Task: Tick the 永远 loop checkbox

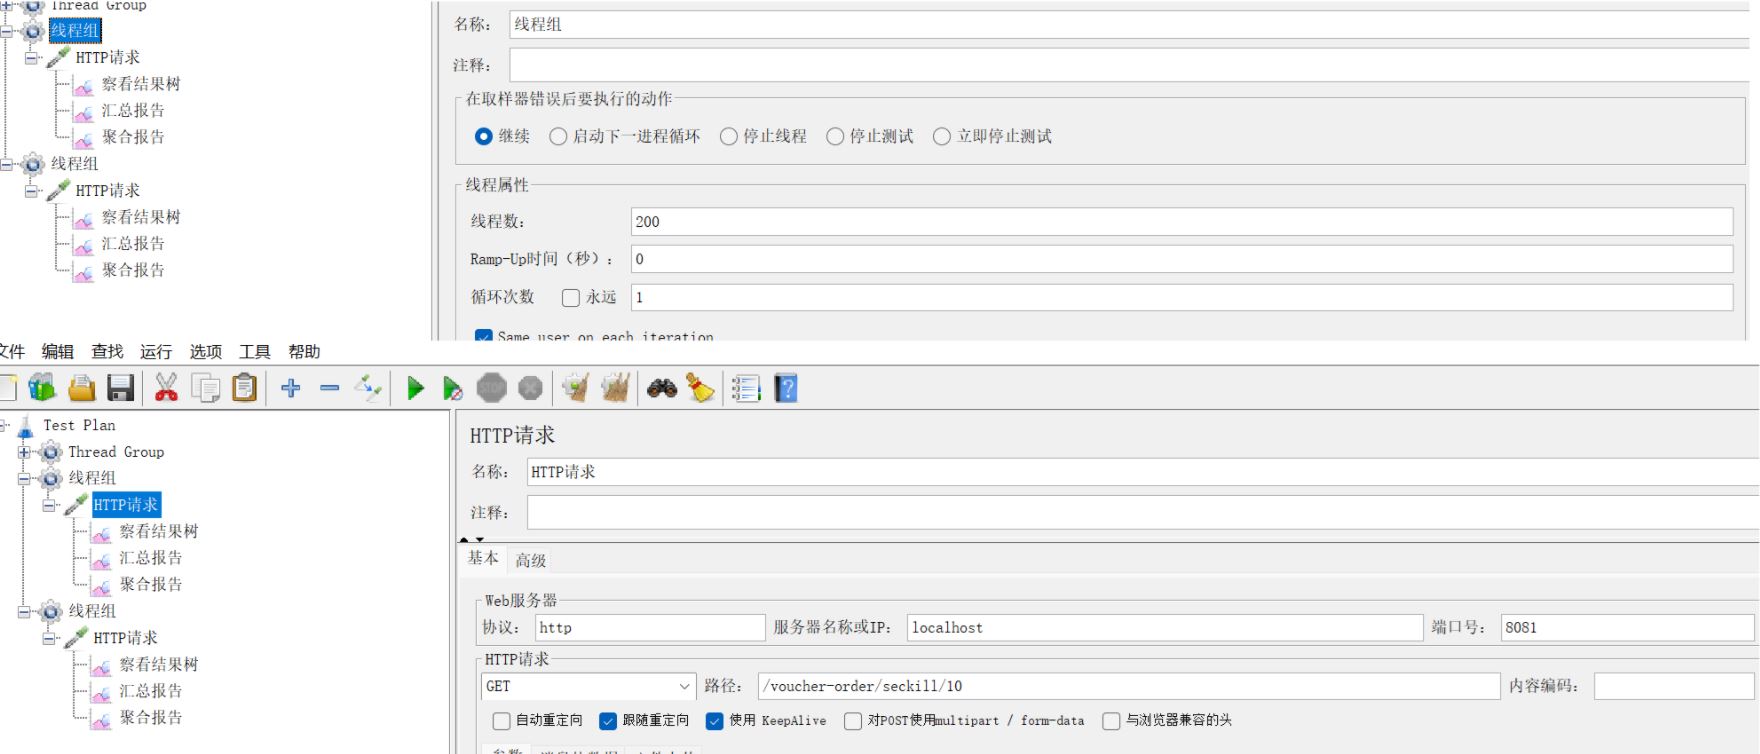Action: pyautogui.click(x=571, y=297)
